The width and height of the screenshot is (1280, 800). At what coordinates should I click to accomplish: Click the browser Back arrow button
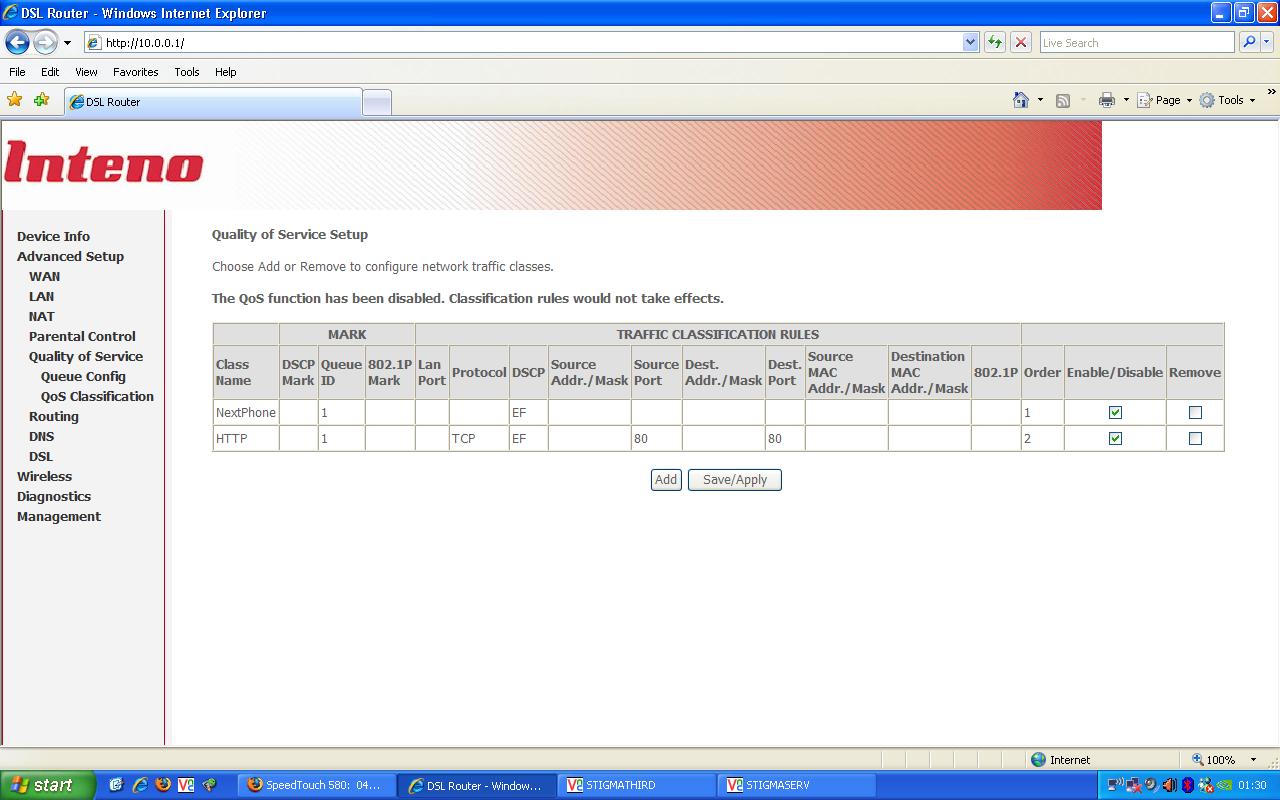[x=17, y=42]
